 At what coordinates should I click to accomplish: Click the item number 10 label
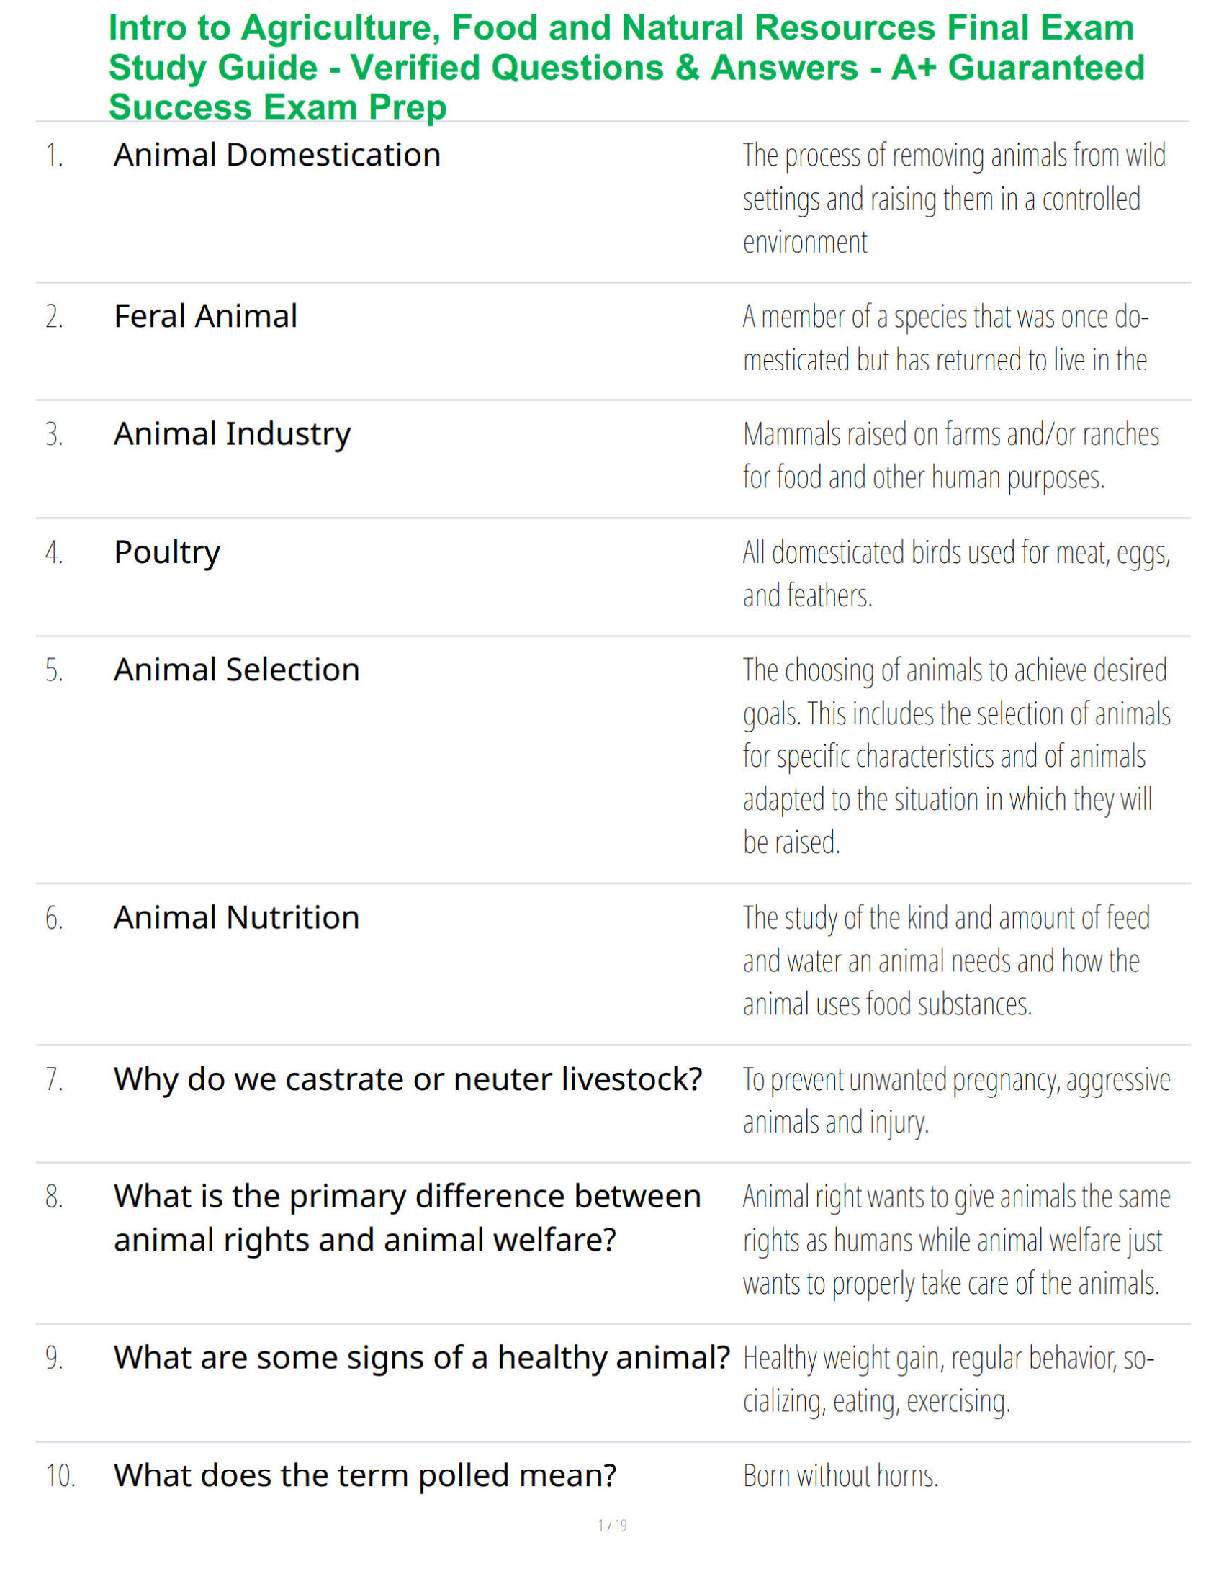pyautogui.click(x=60, y=1476)
